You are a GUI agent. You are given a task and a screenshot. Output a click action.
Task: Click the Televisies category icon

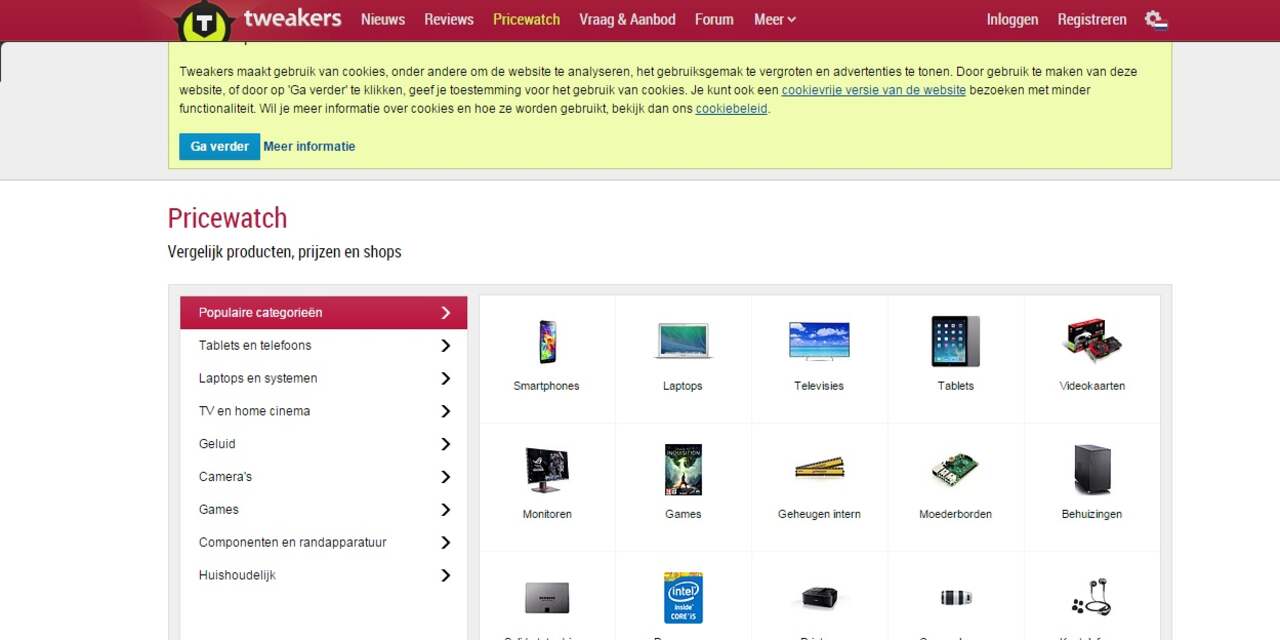pyautogui.click(x=818, y=341)
